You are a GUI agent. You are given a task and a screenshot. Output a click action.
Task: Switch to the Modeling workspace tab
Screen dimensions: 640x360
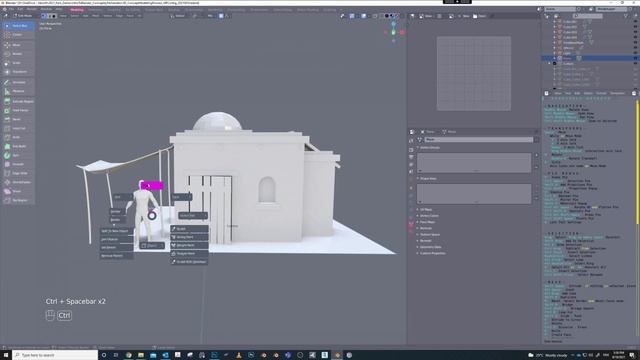click(77, 9)
